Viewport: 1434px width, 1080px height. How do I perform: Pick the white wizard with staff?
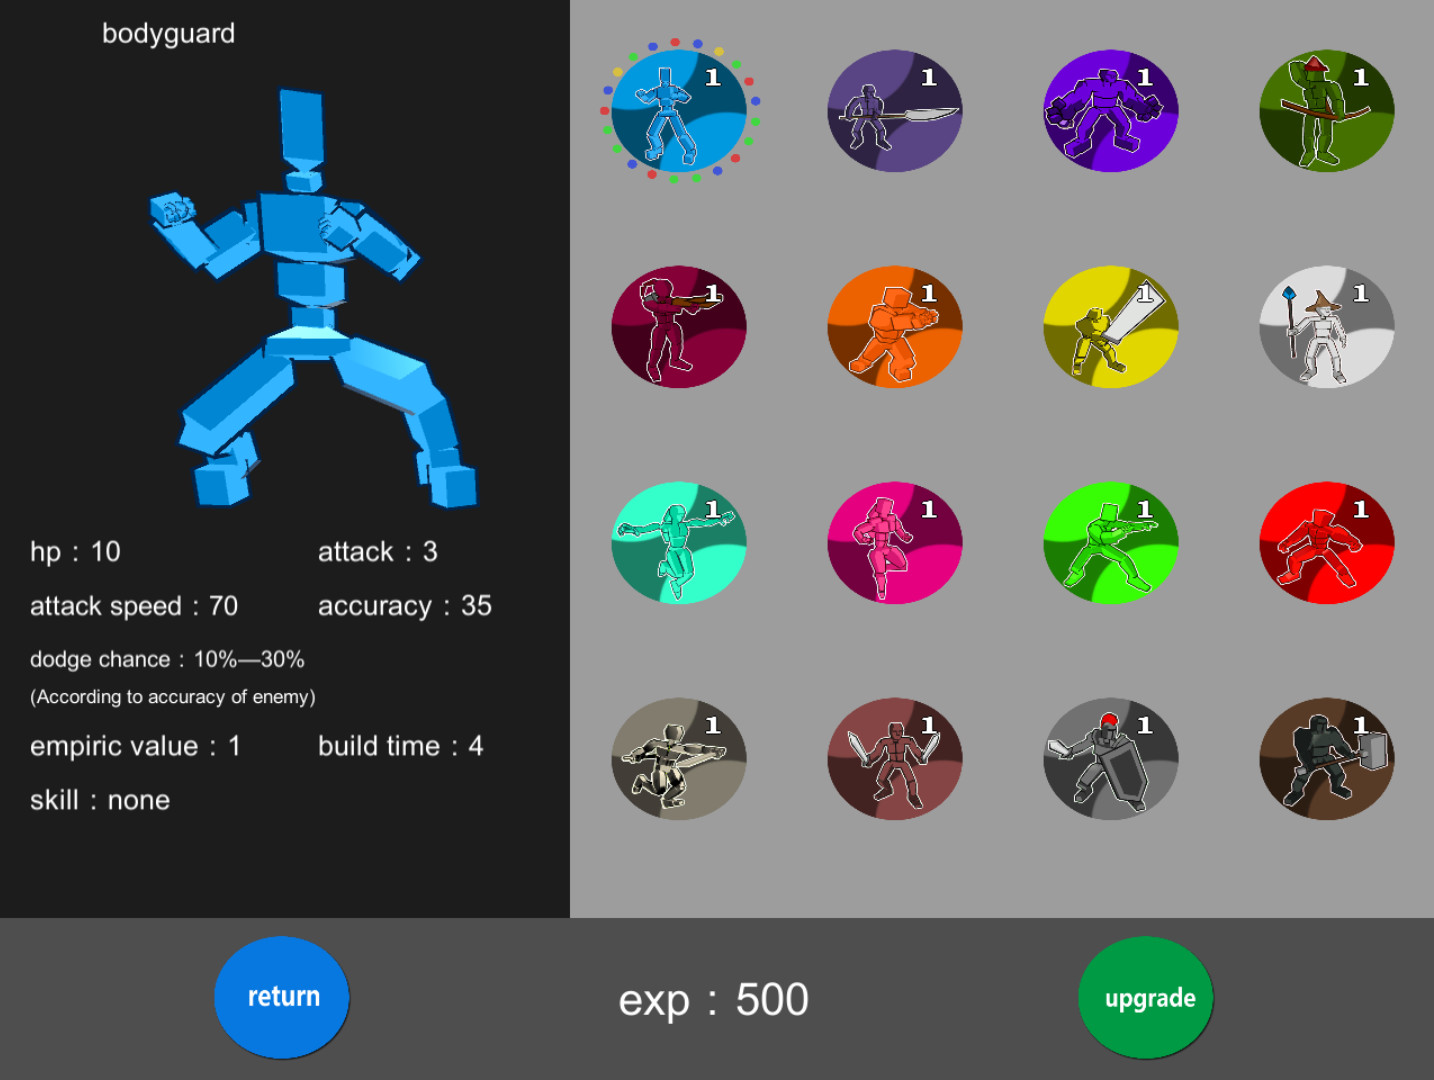coord(1326,327)
